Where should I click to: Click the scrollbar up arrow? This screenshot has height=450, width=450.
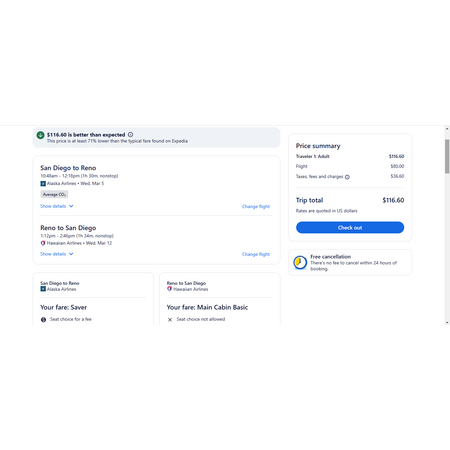click(447, 129)
